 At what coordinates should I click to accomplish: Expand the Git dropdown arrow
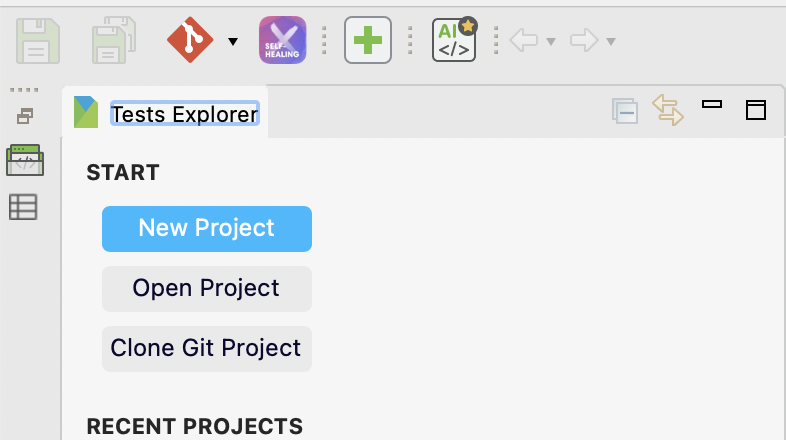click(233, 42)
